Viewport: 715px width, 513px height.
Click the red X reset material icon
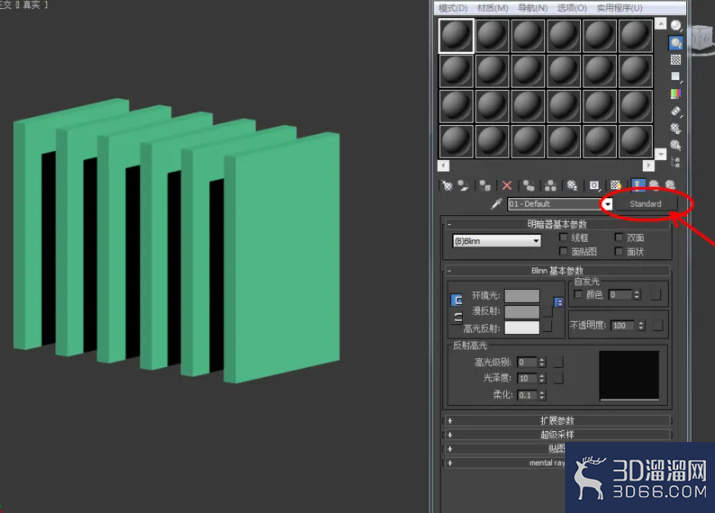(507, 186)
